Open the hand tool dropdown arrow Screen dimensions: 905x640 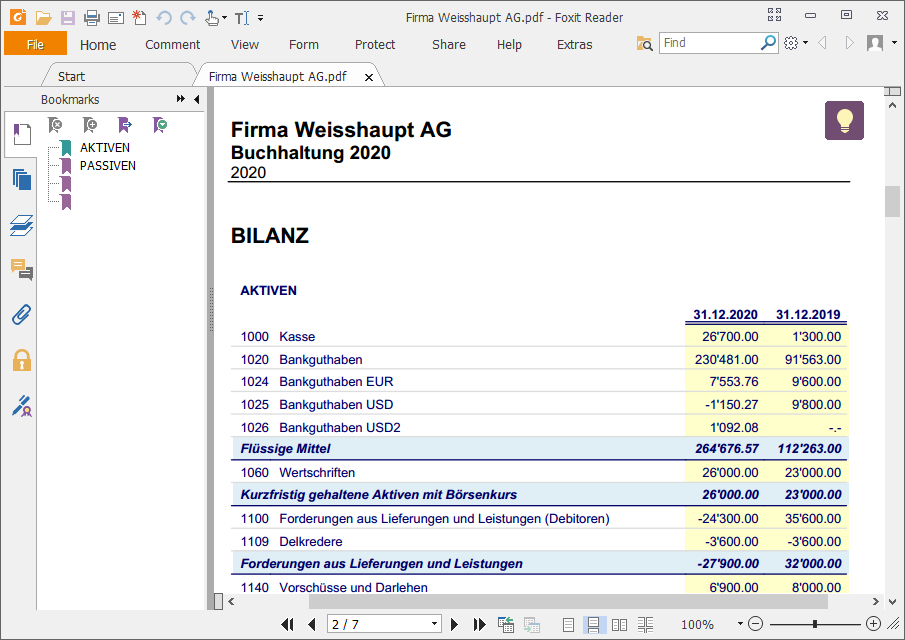(225, 18)
